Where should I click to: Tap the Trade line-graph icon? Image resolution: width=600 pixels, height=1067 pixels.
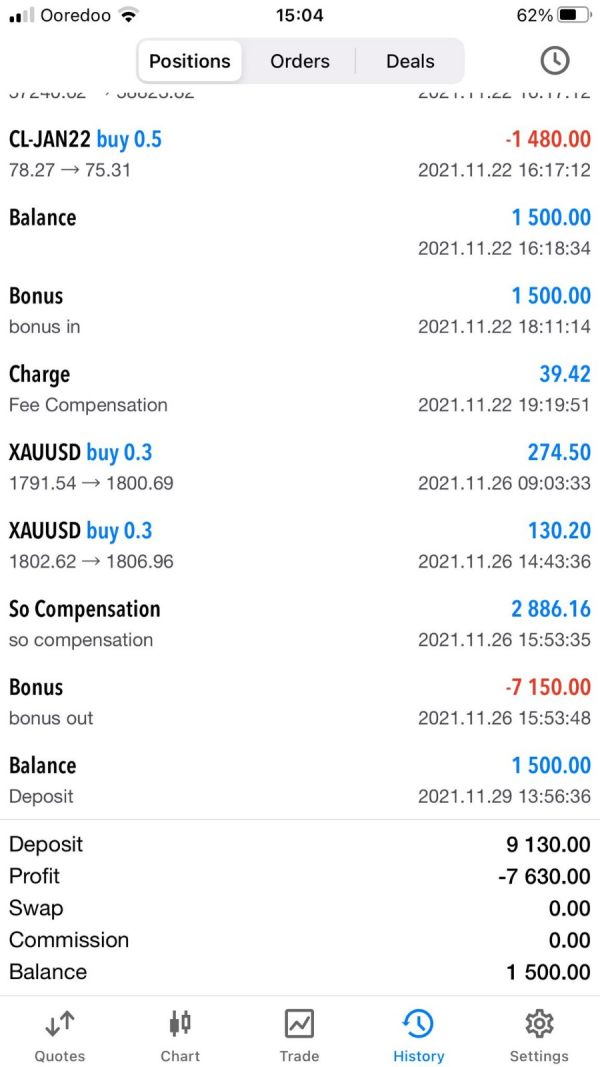coord(299,1024)
